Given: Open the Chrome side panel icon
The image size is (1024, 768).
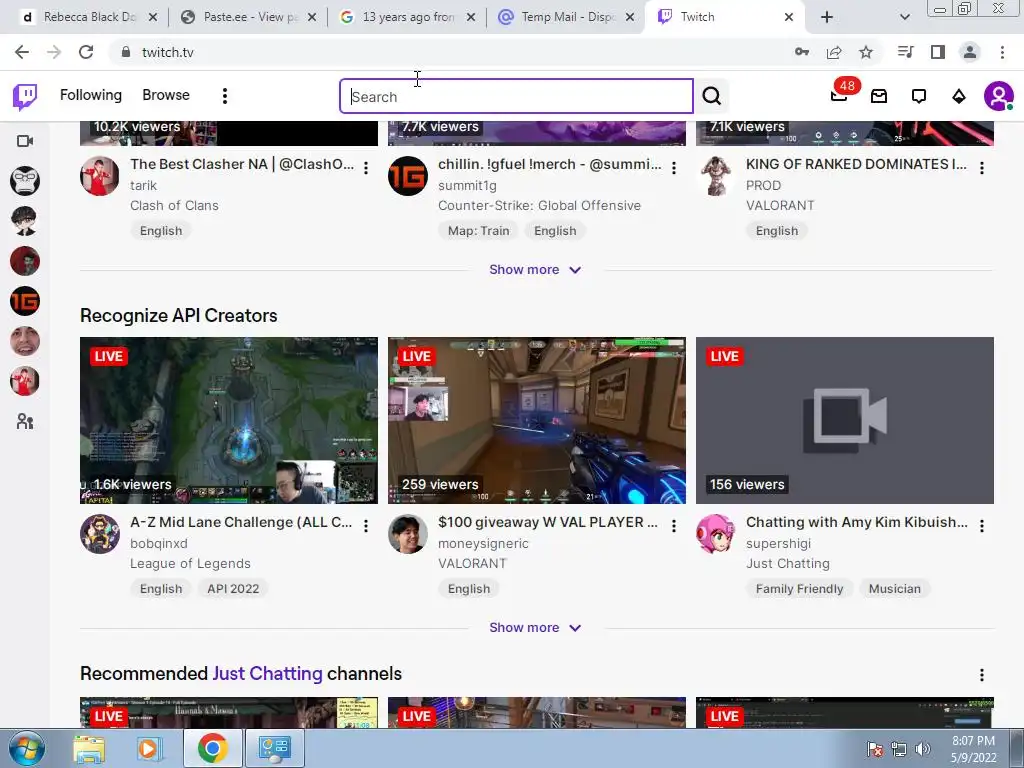Looking at the screenshot, I should click(x=938, y=52).
